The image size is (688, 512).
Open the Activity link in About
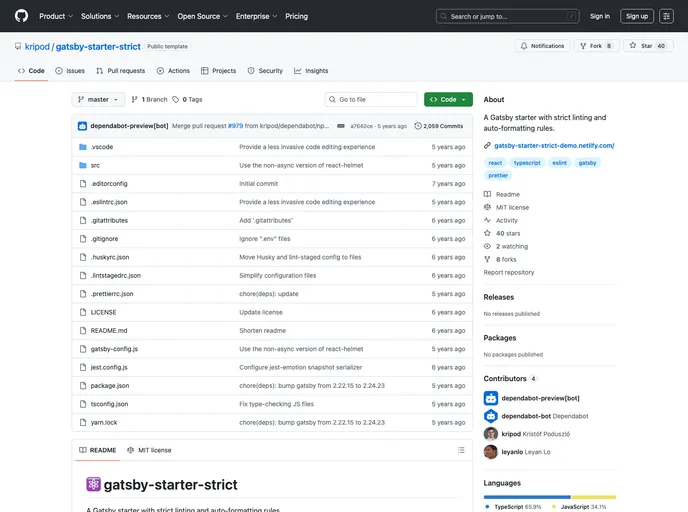point(501,220)
